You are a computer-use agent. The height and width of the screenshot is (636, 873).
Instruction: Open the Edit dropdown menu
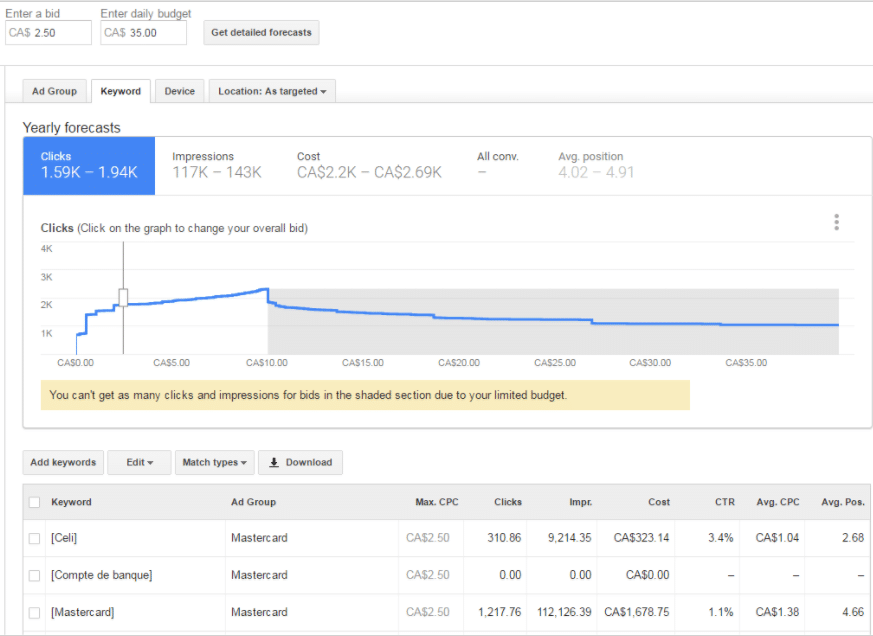(x=139, y=462)
